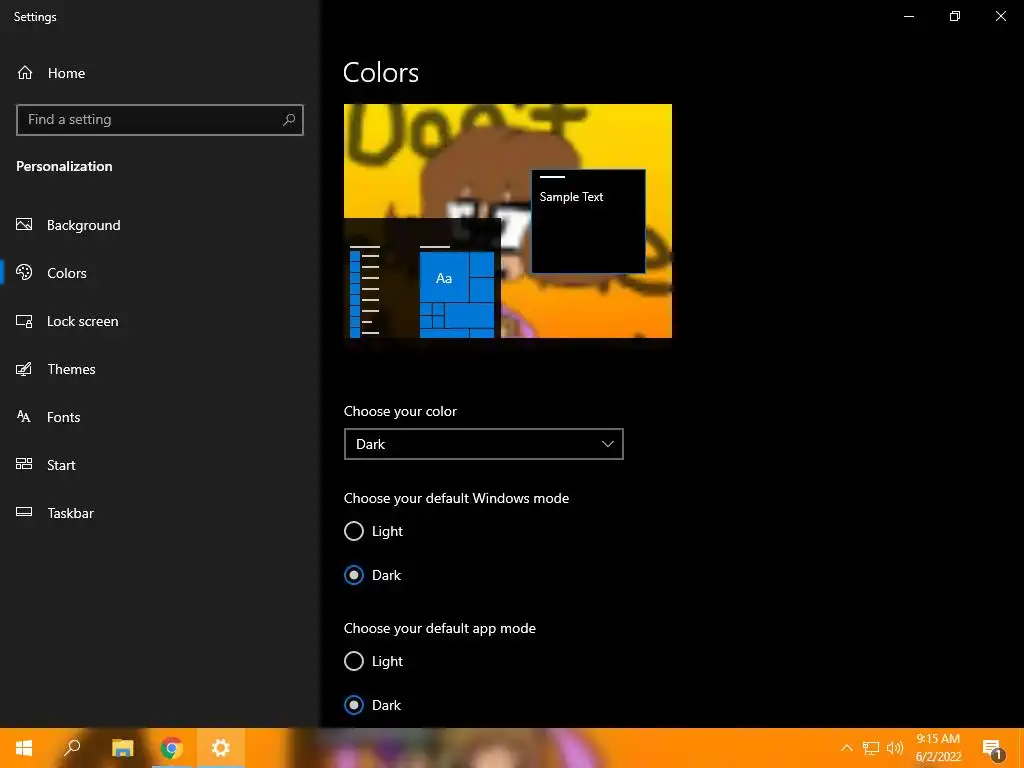
Task: Click the Personalization heading
Action: click(x=64, y=166)
